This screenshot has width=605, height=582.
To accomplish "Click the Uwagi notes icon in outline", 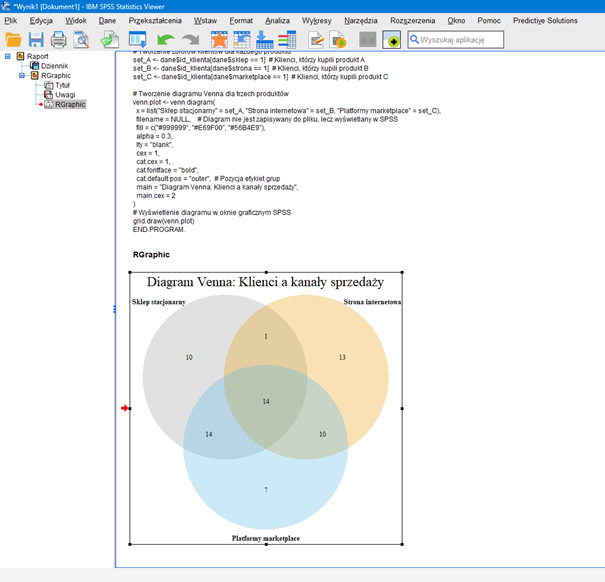I will [x=49, y=95].
